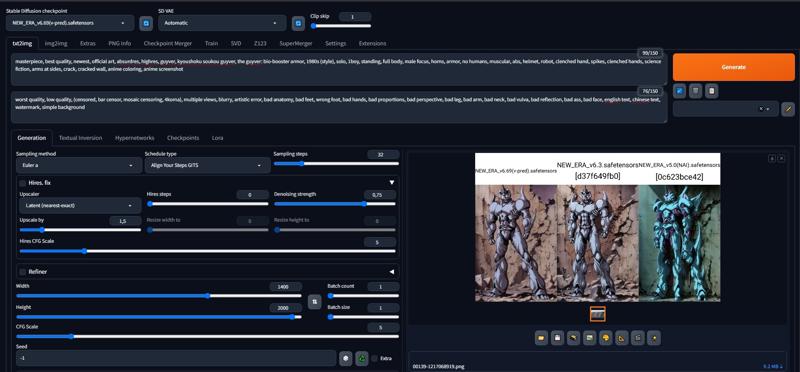Open the Stable Diffusion checkpoint dropdown
The image size is (800, 372).
(70, 23)
